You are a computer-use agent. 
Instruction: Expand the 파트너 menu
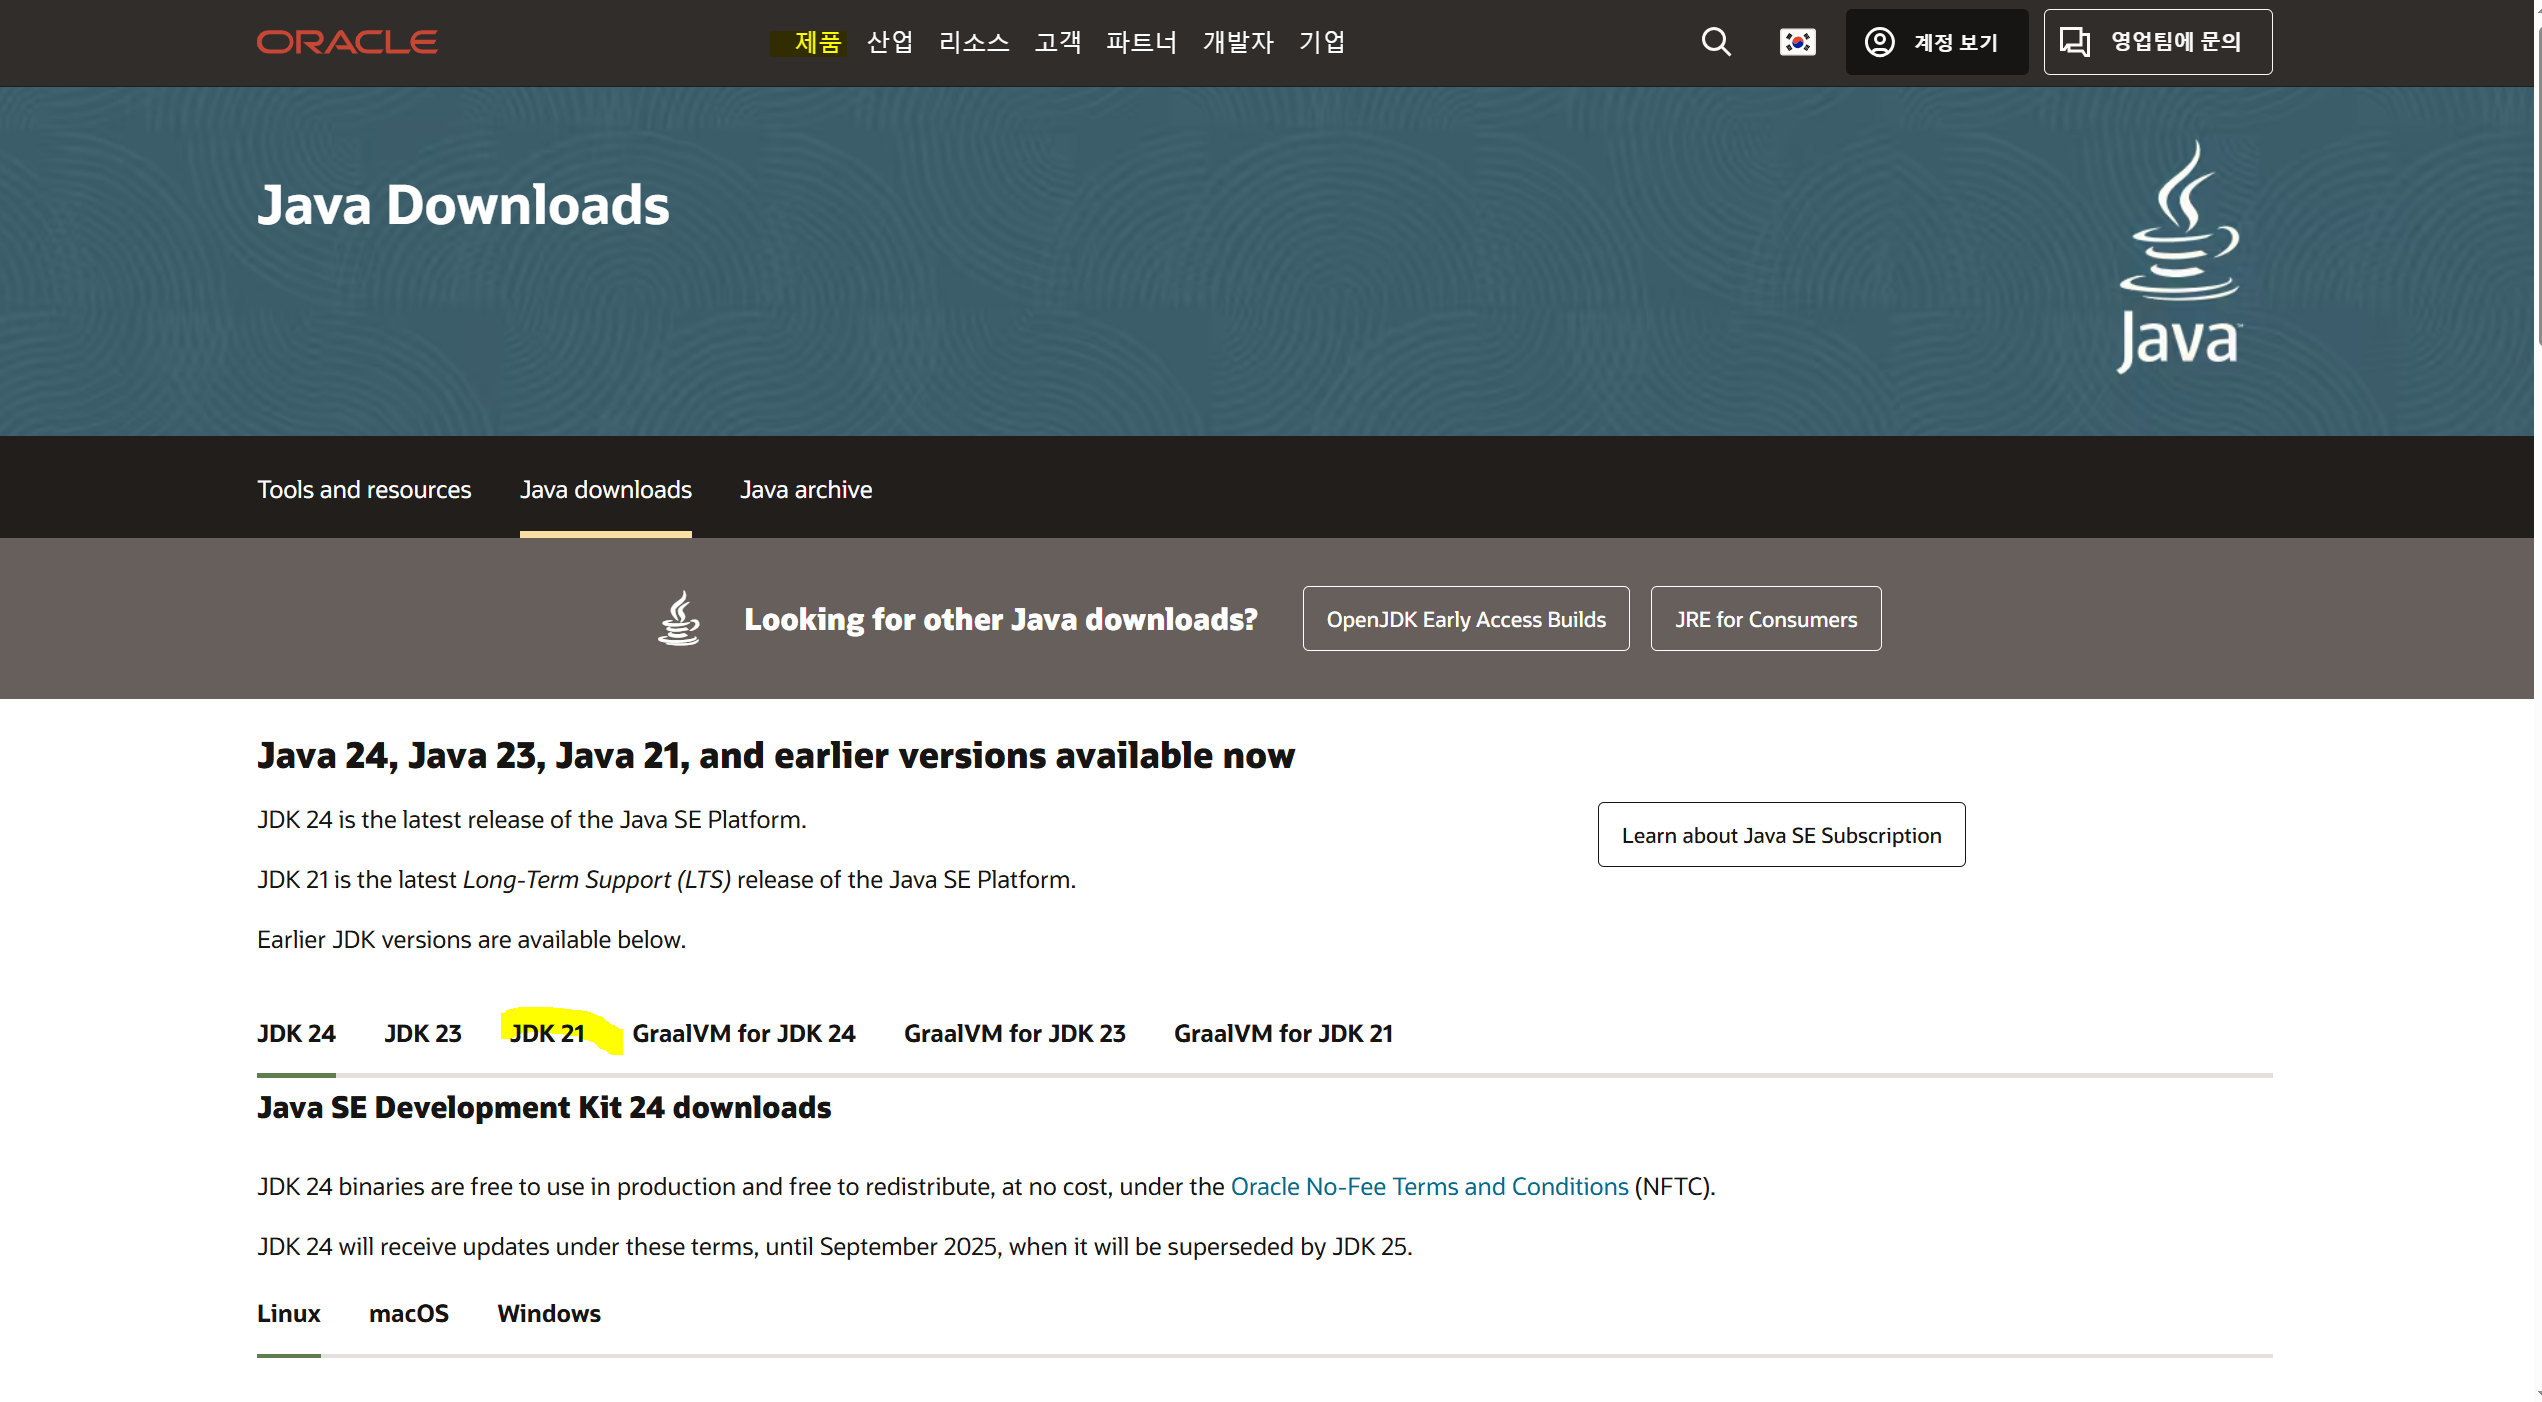1141,42
